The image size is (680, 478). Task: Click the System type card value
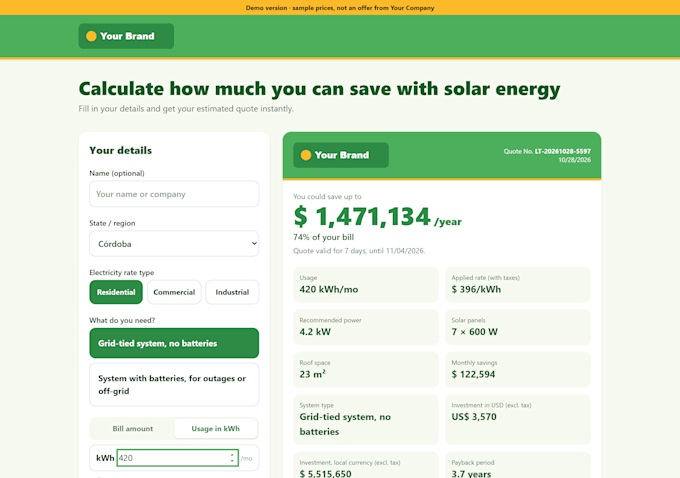click(345, 424)
